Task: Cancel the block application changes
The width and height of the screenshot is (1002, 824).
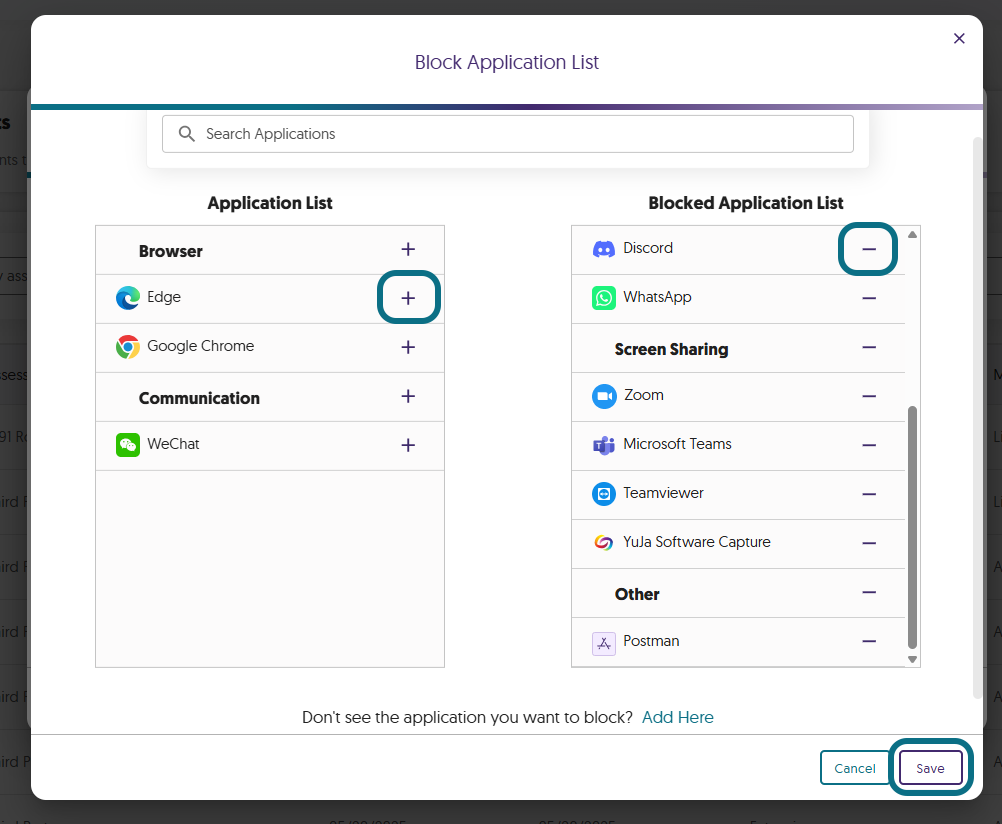Action: tap(854, 768)
